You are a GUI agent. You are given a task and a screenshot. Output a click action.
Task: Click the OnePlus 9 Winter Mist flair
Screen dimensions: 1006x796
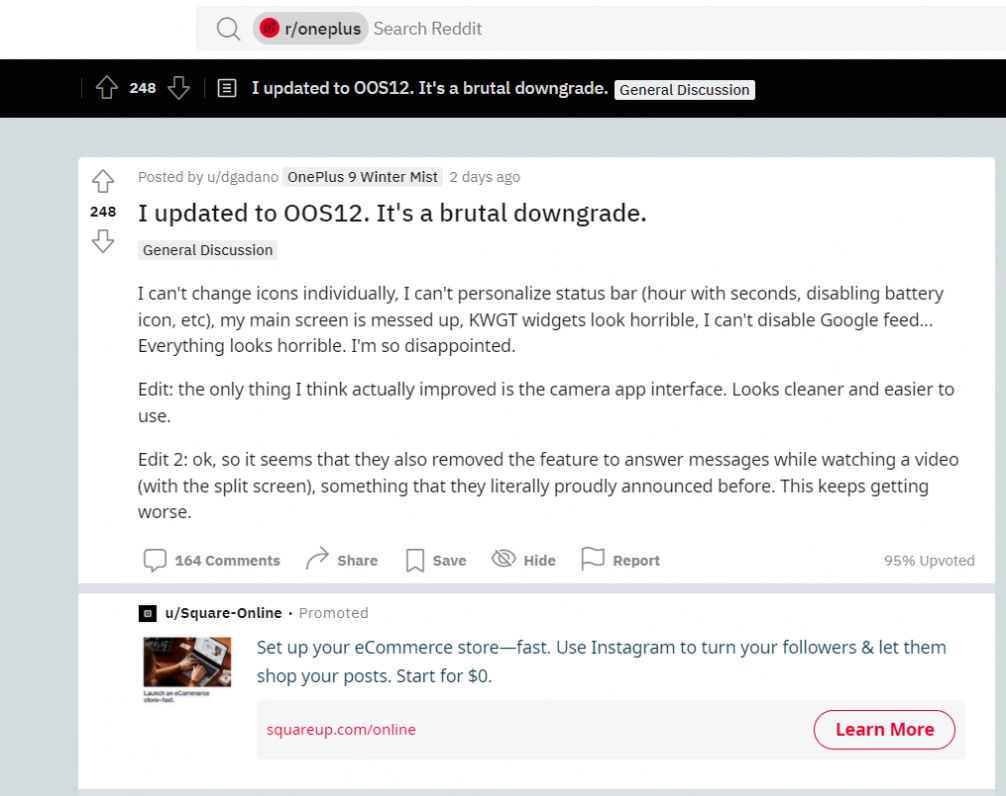(x=362, y=177)
